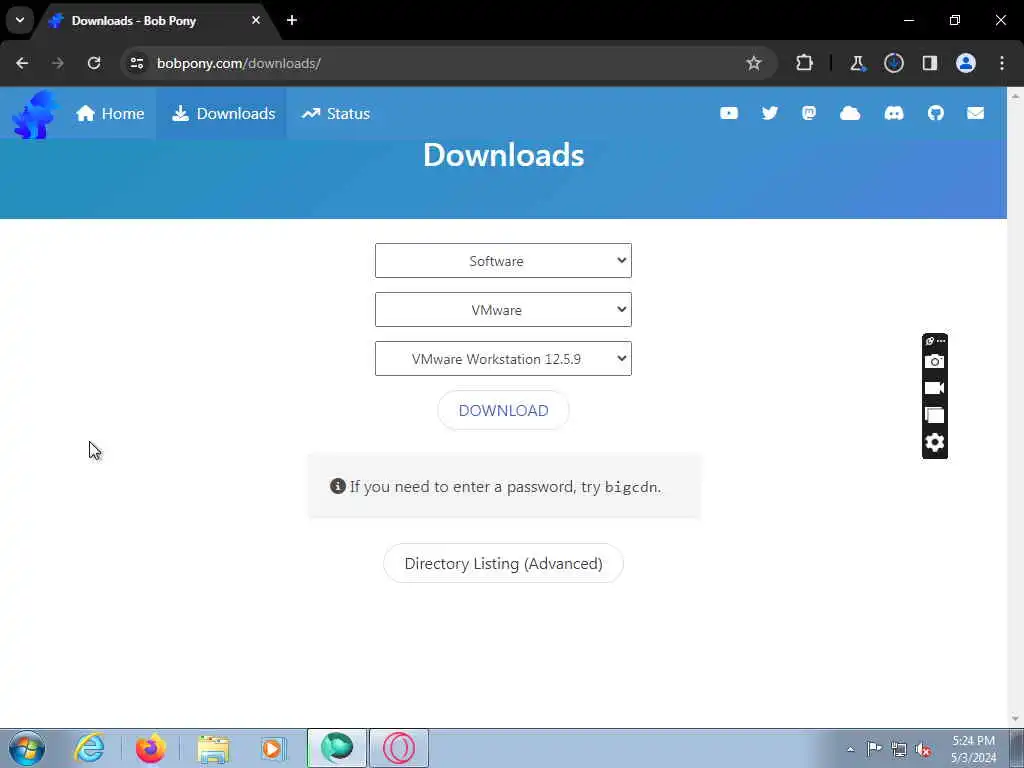Click the email envelope icon
This screenshot has height=768, width=1024.
tap(976, 114)
